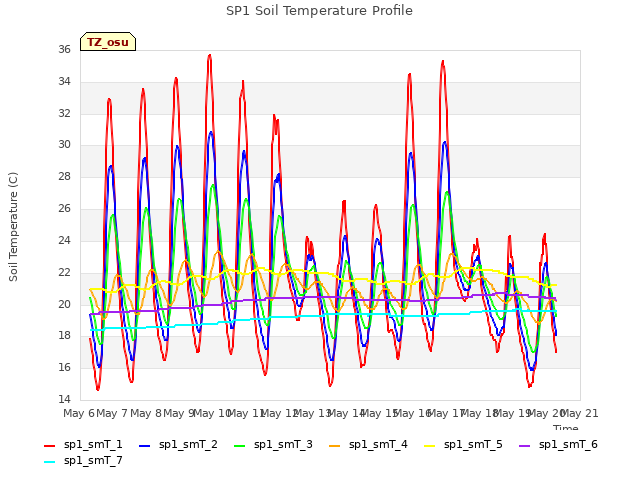
Task: Click the blue sp1_smT_2 legend swatch
Action: point(144,446)
